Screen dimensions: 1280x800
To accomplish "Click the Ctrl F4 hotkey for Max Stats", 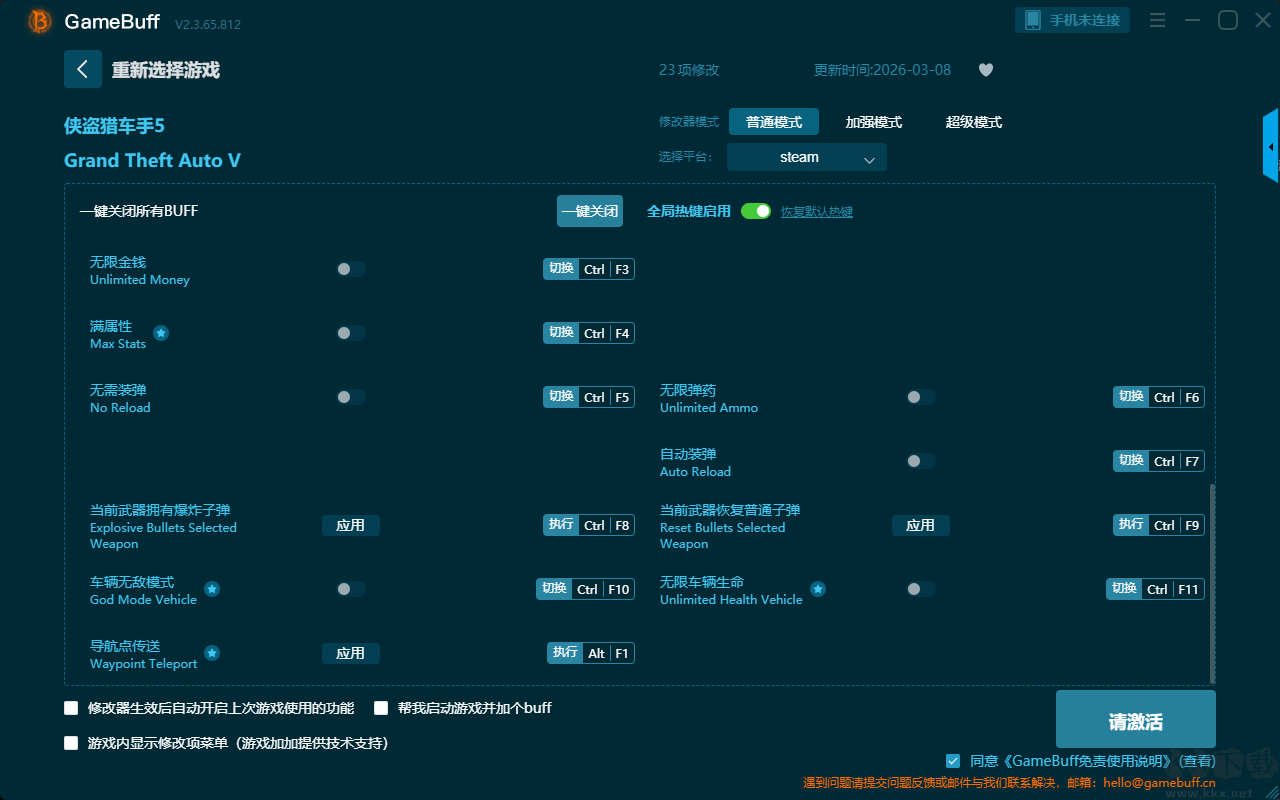I will click(589, 333).
